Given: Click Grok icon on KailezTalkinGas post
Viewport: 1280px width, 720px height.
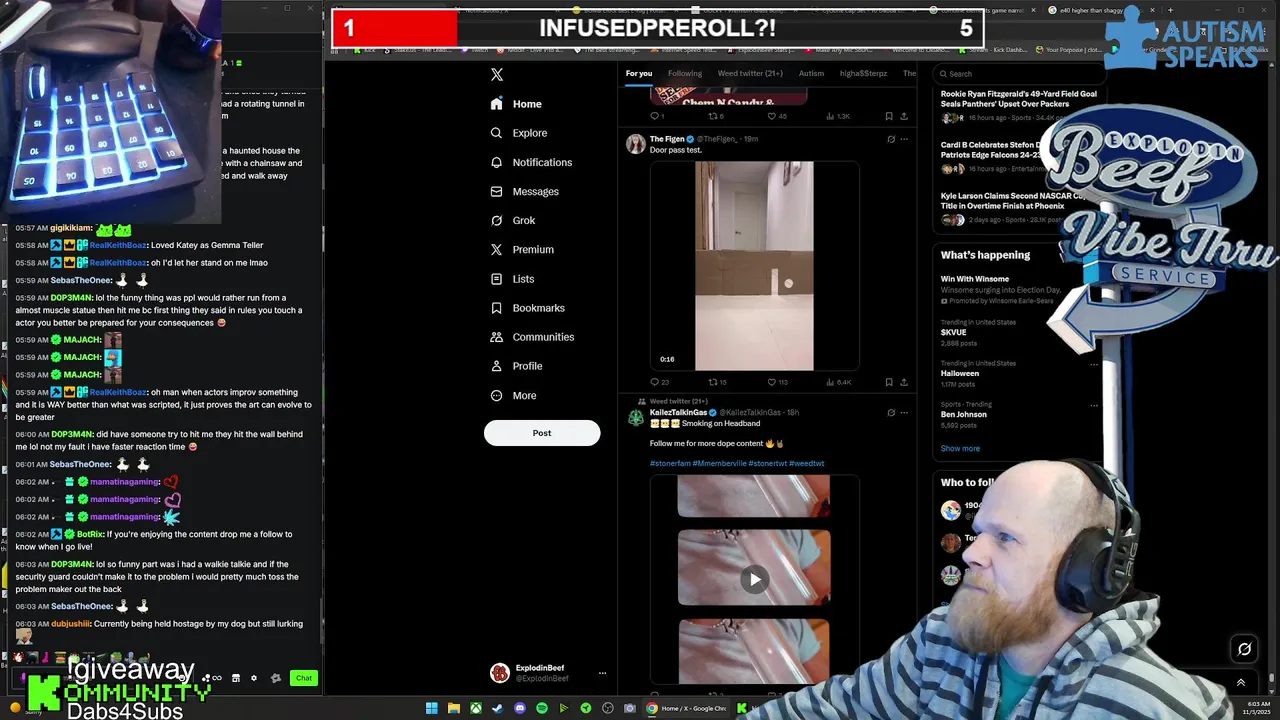Looking at the screenshot, I should pos(890,412).
